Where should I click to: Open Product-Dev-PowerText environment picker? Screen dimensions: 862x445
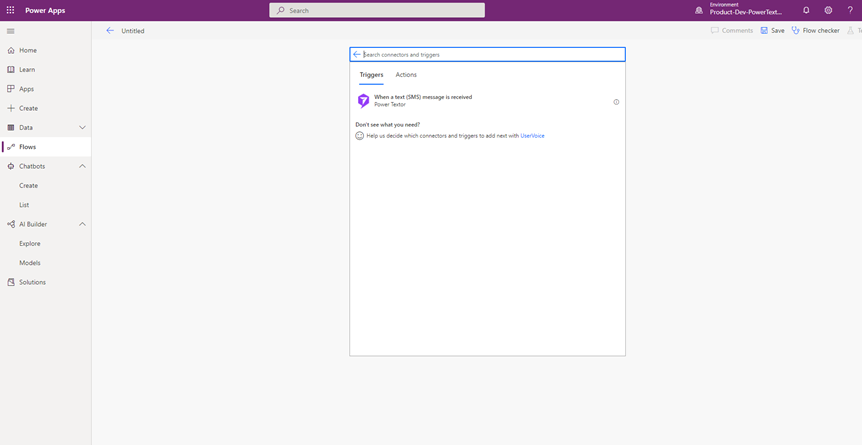(x=745, y=12)
